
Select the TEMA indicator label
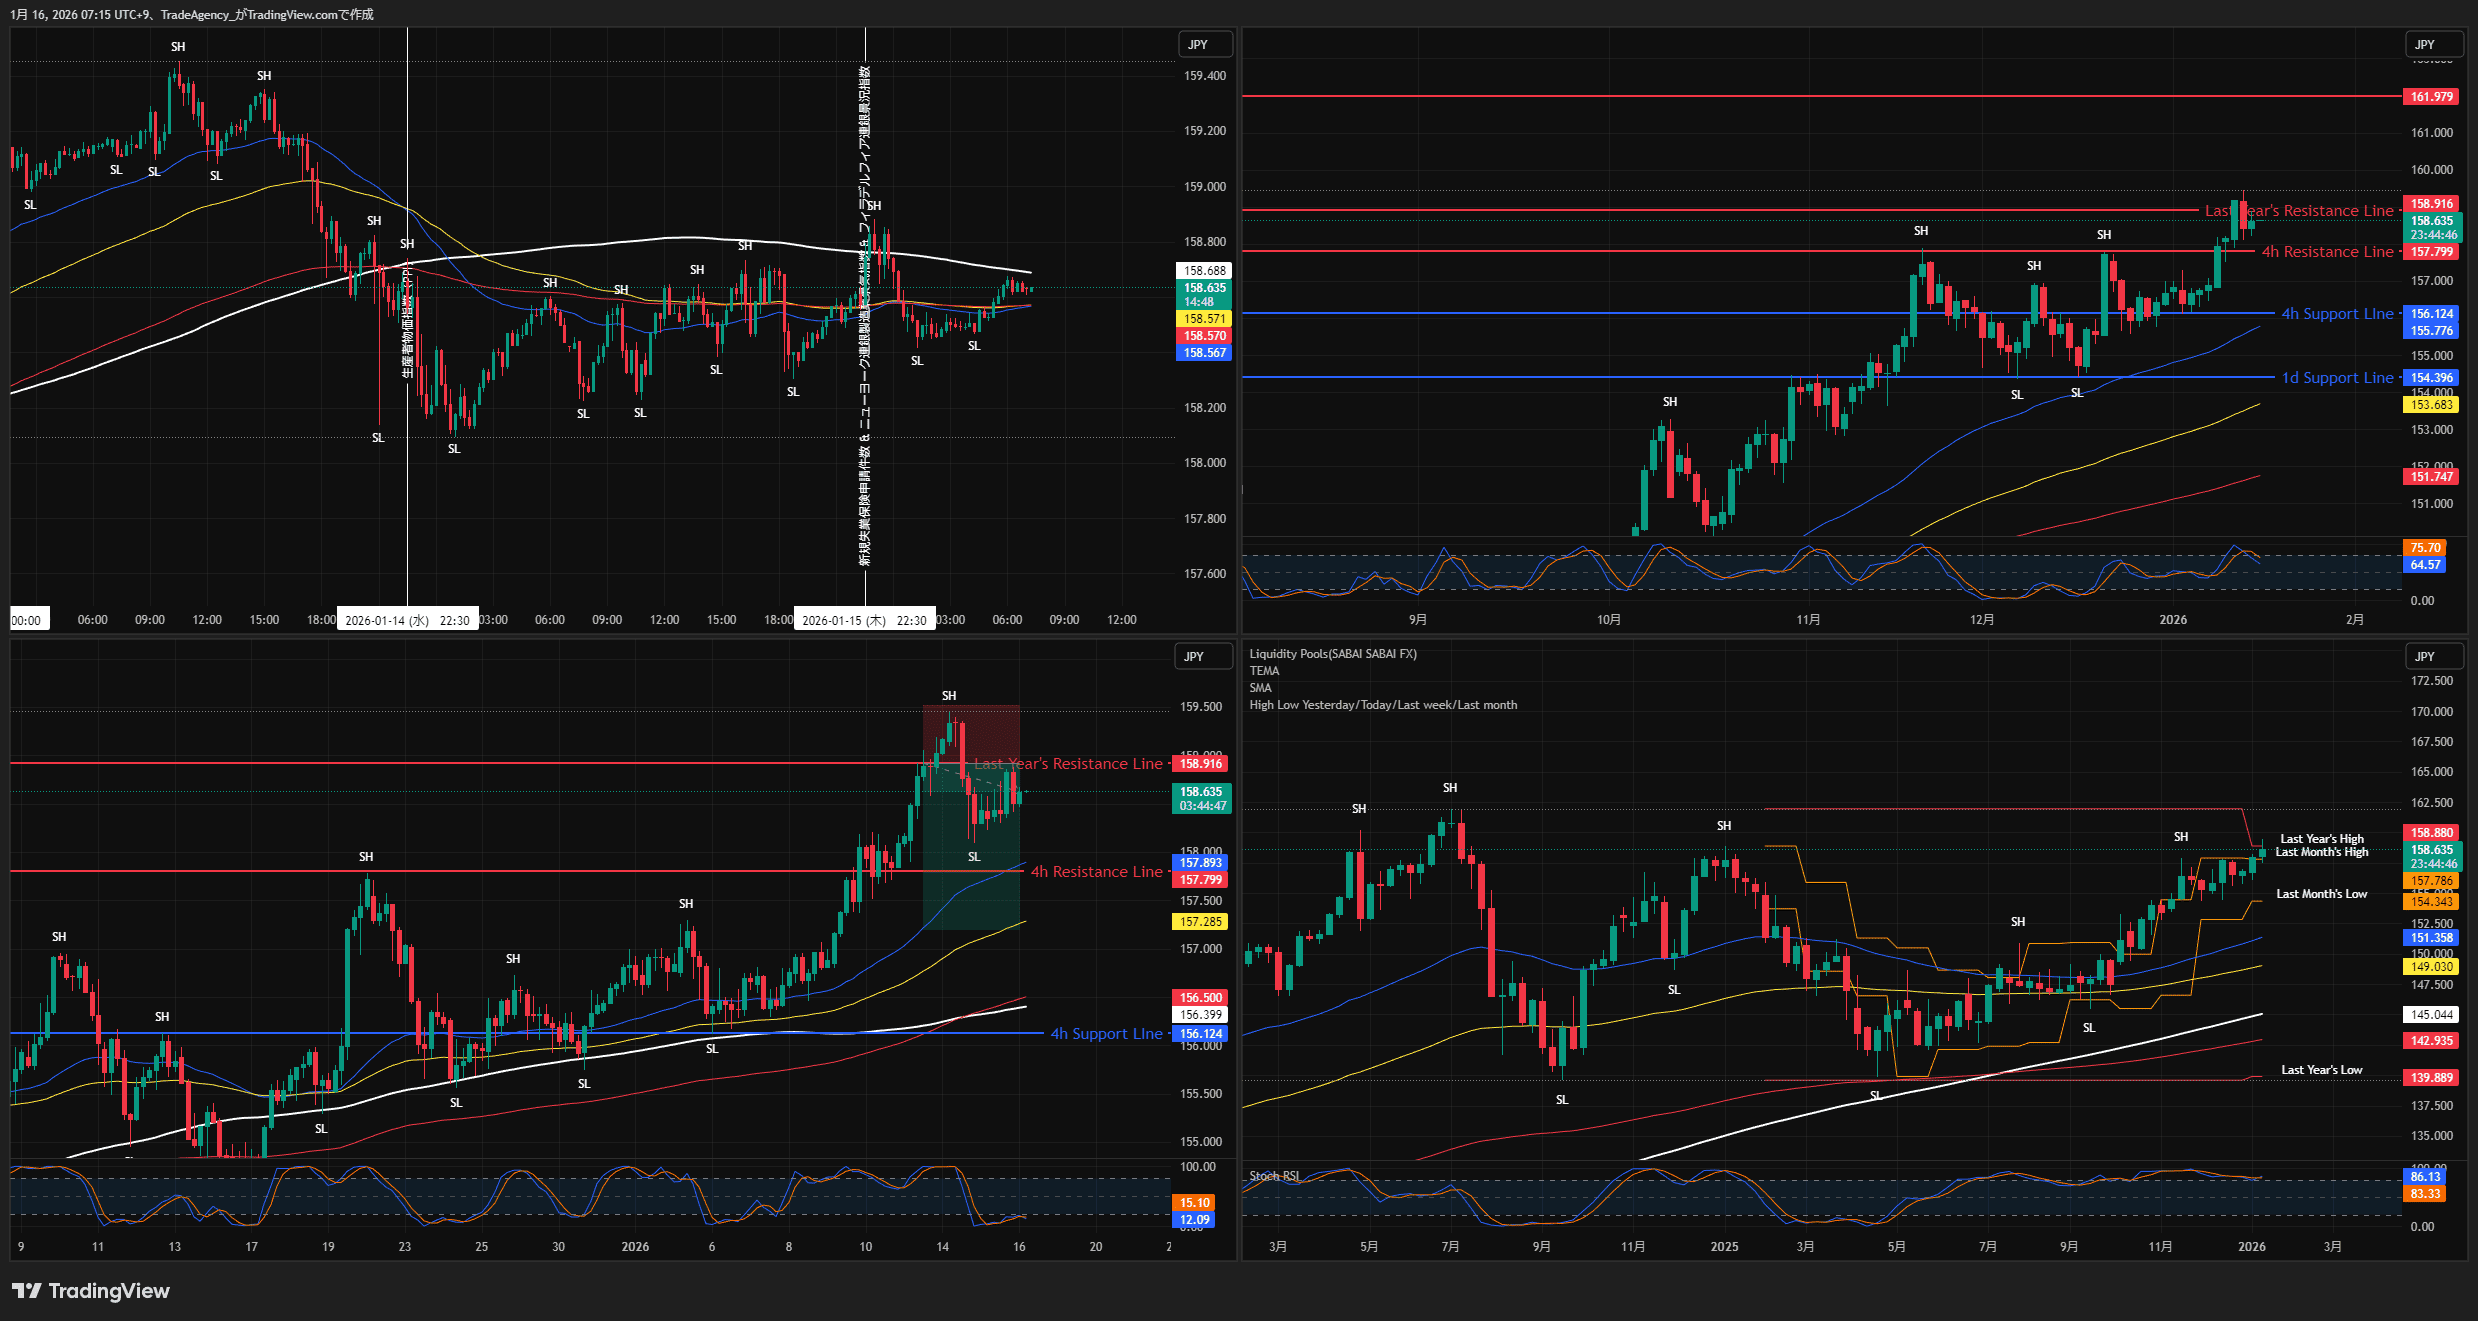coord(1264,671)
